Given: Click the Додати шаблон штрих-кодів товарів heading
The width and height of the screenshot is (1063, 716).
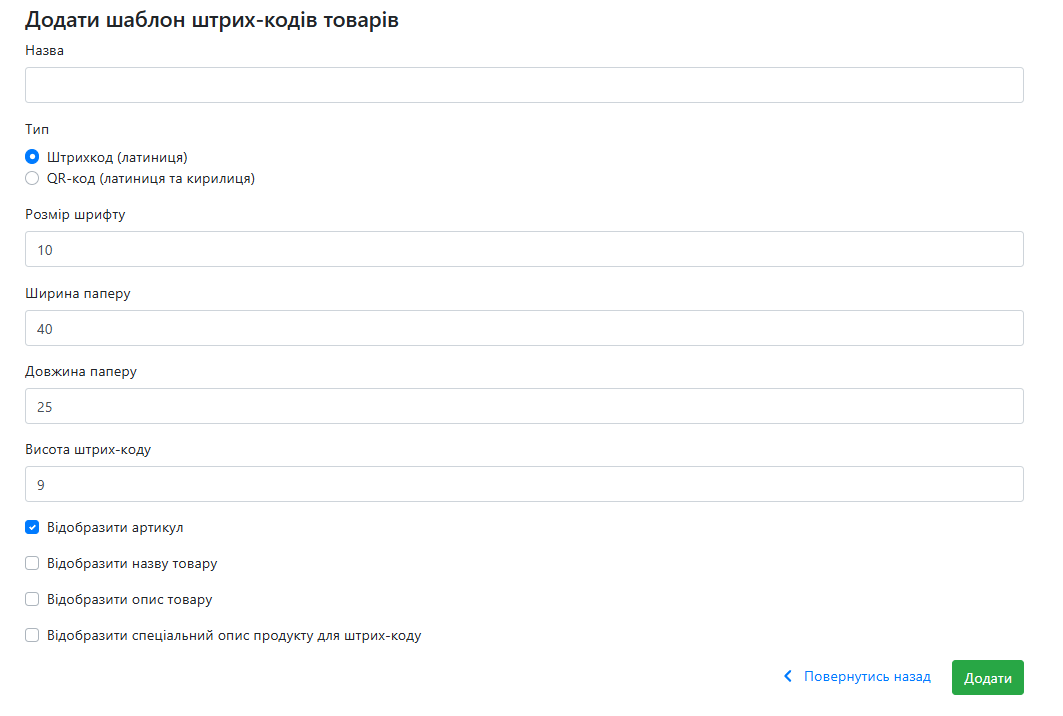Looking at the screenshot, I should [212, 20].
